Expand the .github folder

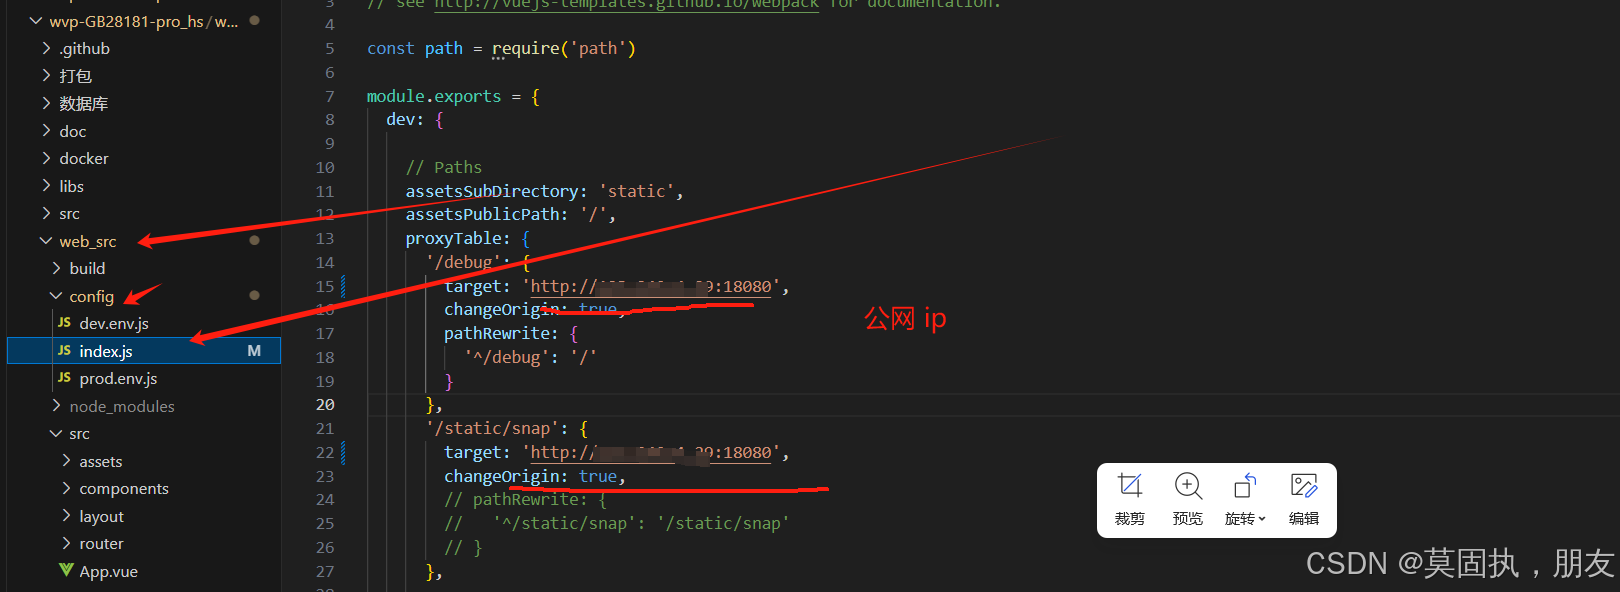click(x=46, y=48)
